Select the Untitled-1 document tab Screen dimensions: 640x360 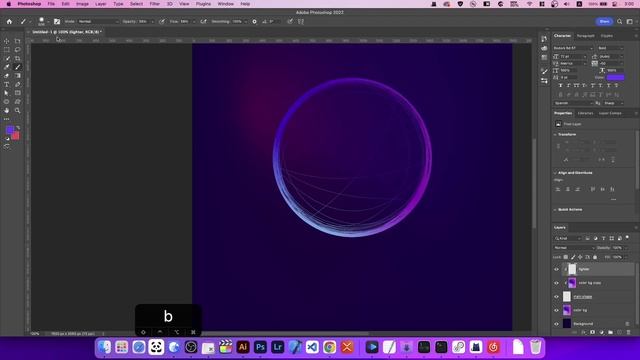67,32
